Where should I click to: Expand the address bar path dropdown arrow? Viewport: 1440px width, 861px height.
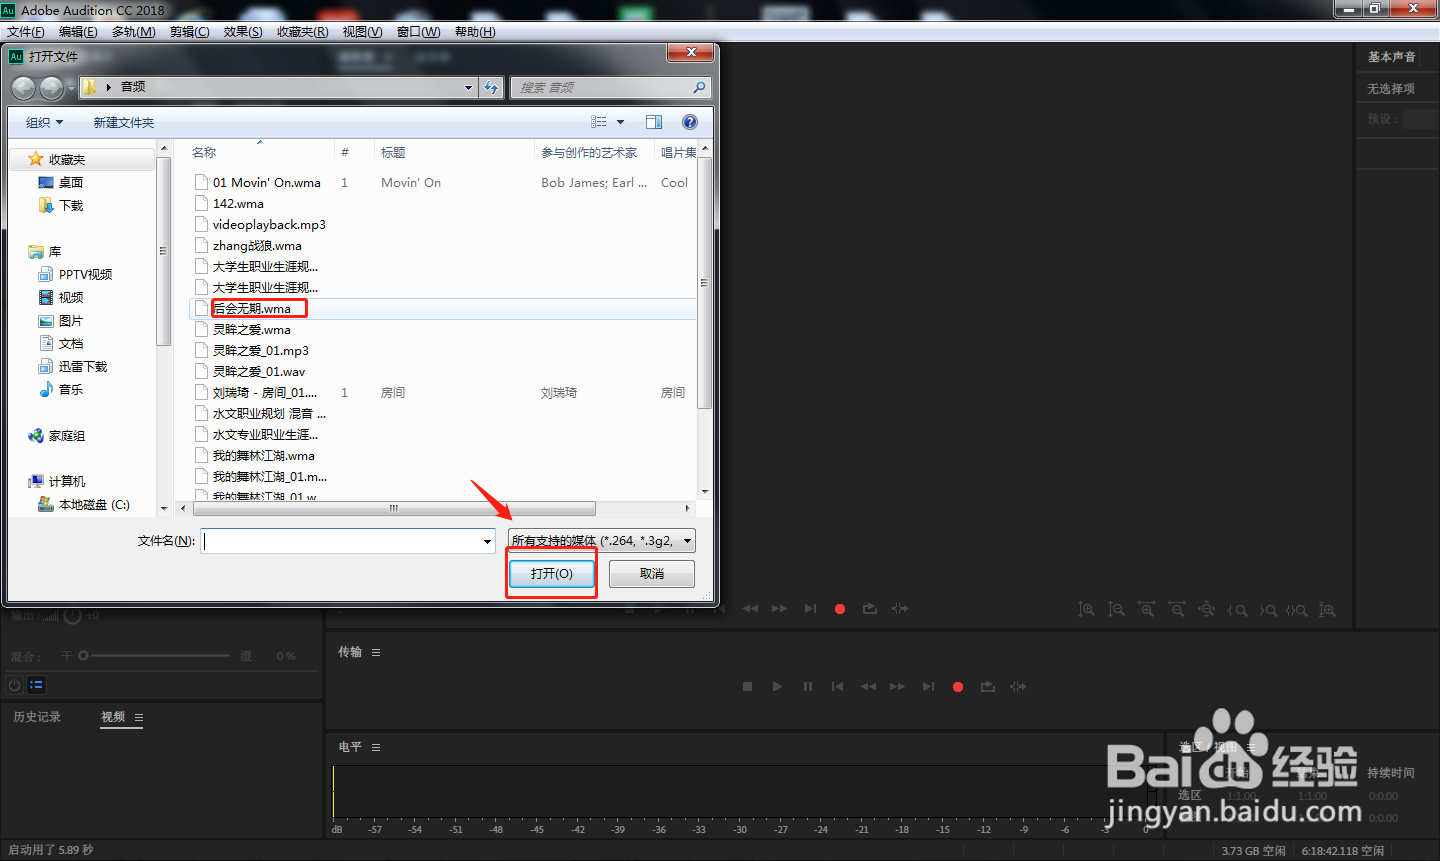[x=468, y=88]
